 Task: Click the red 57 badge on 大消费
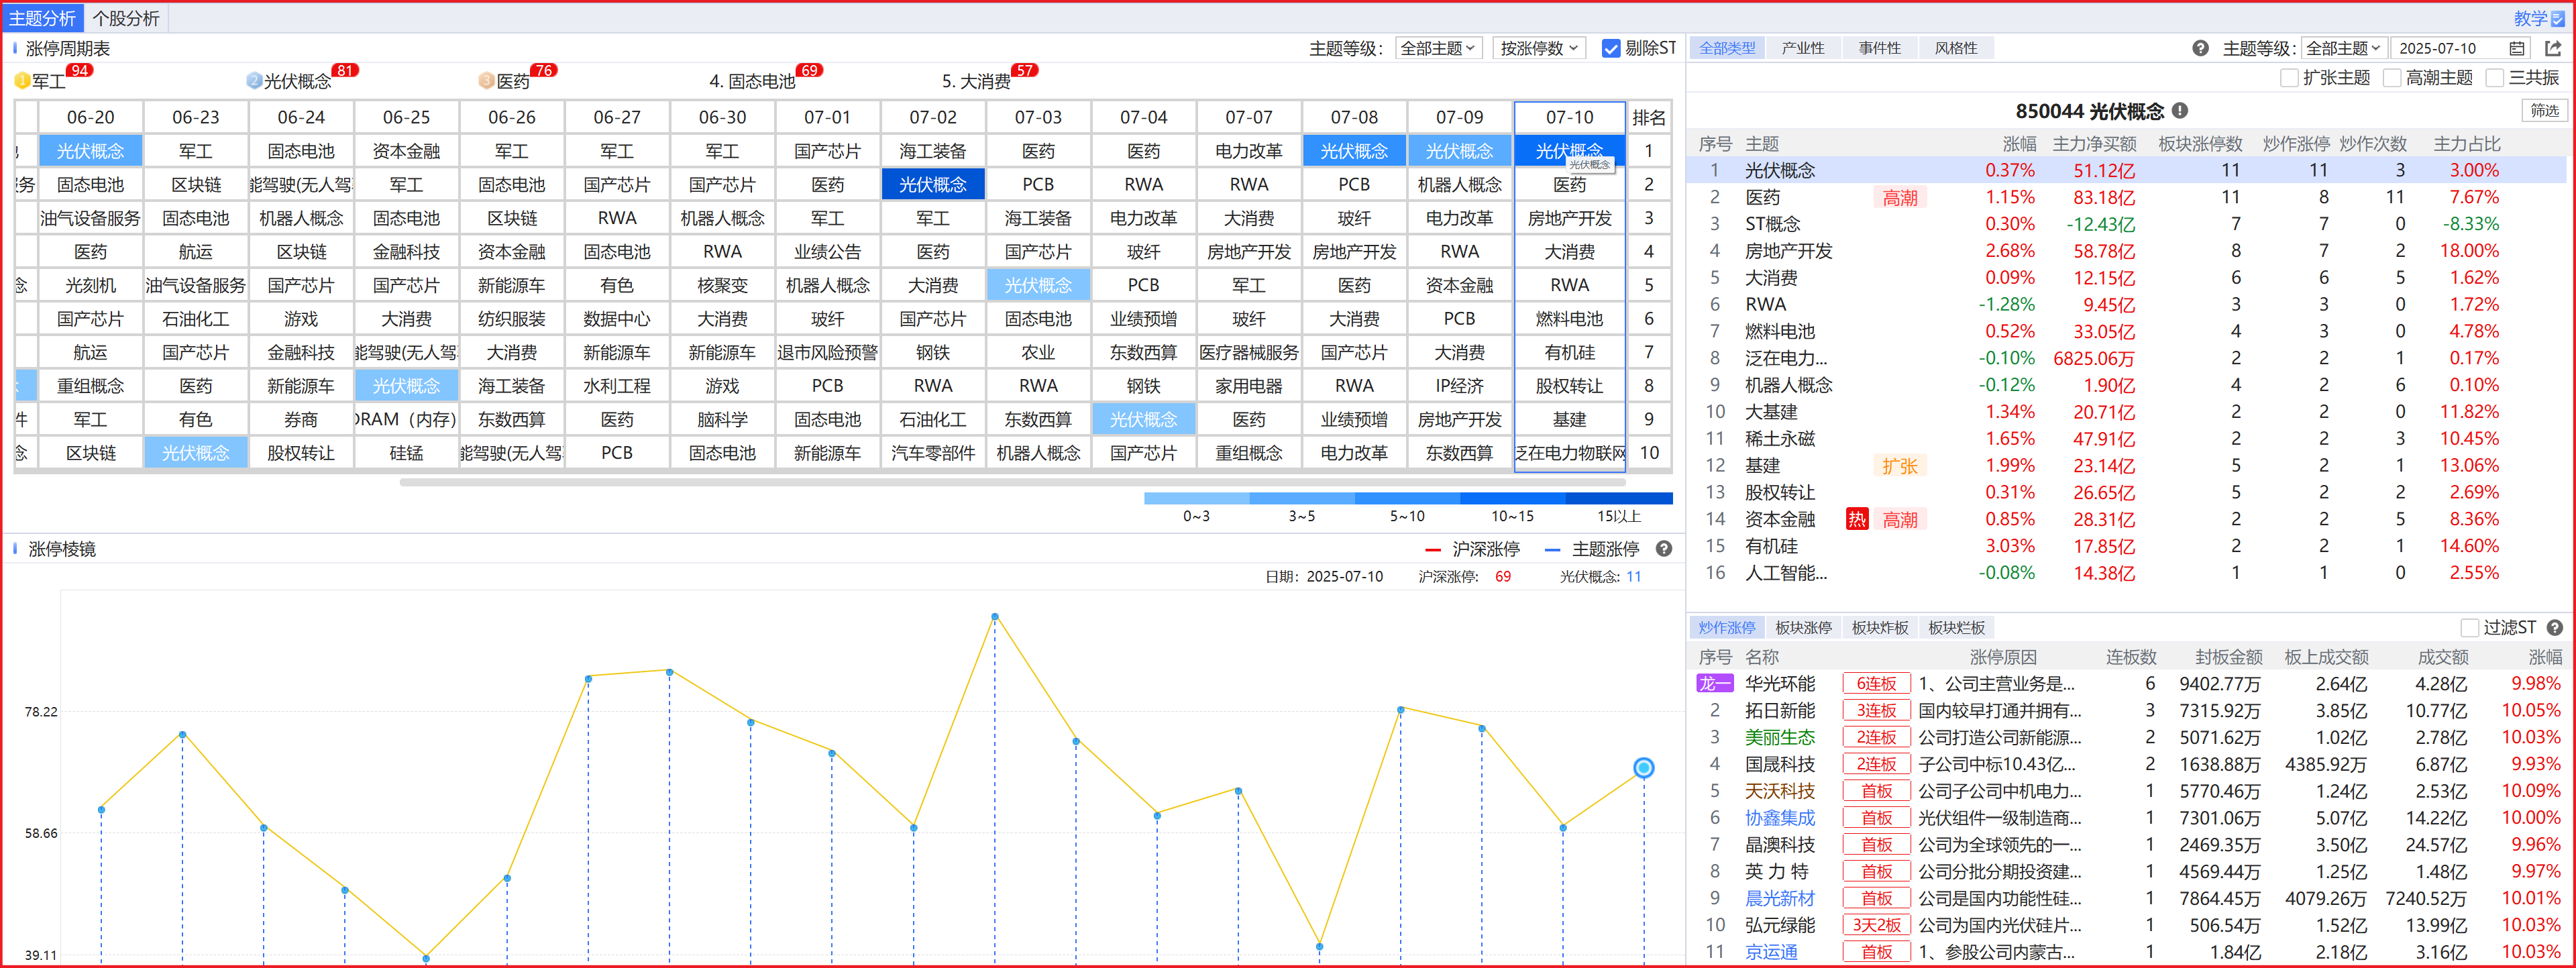[x=1025, y=70]
